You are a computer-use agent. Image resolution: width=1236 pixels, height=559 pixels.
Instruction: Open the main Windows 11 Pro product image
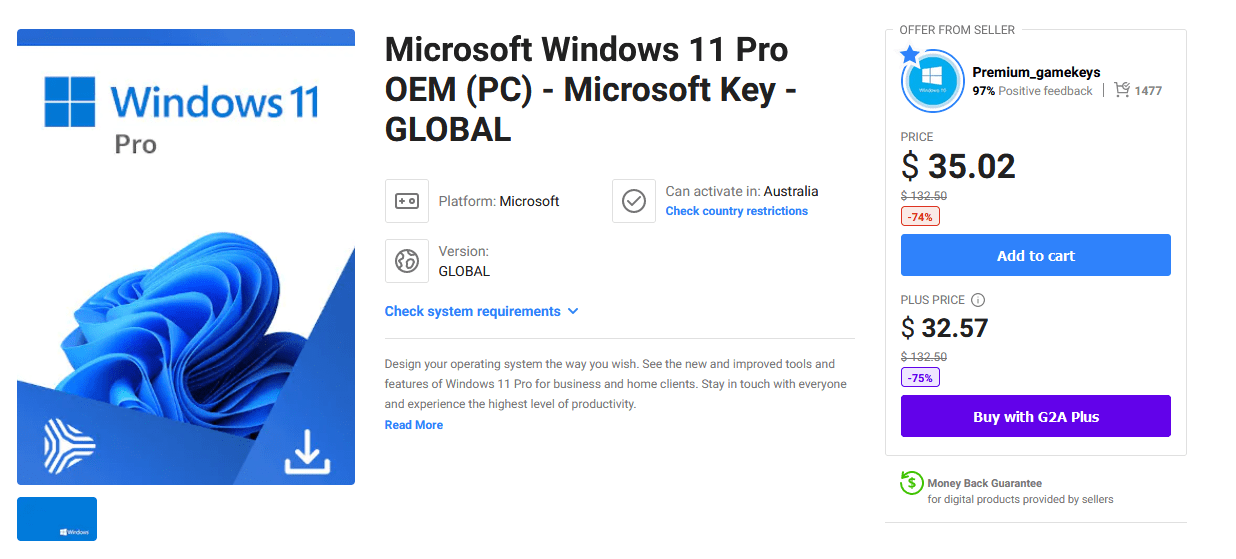(186, 257)
